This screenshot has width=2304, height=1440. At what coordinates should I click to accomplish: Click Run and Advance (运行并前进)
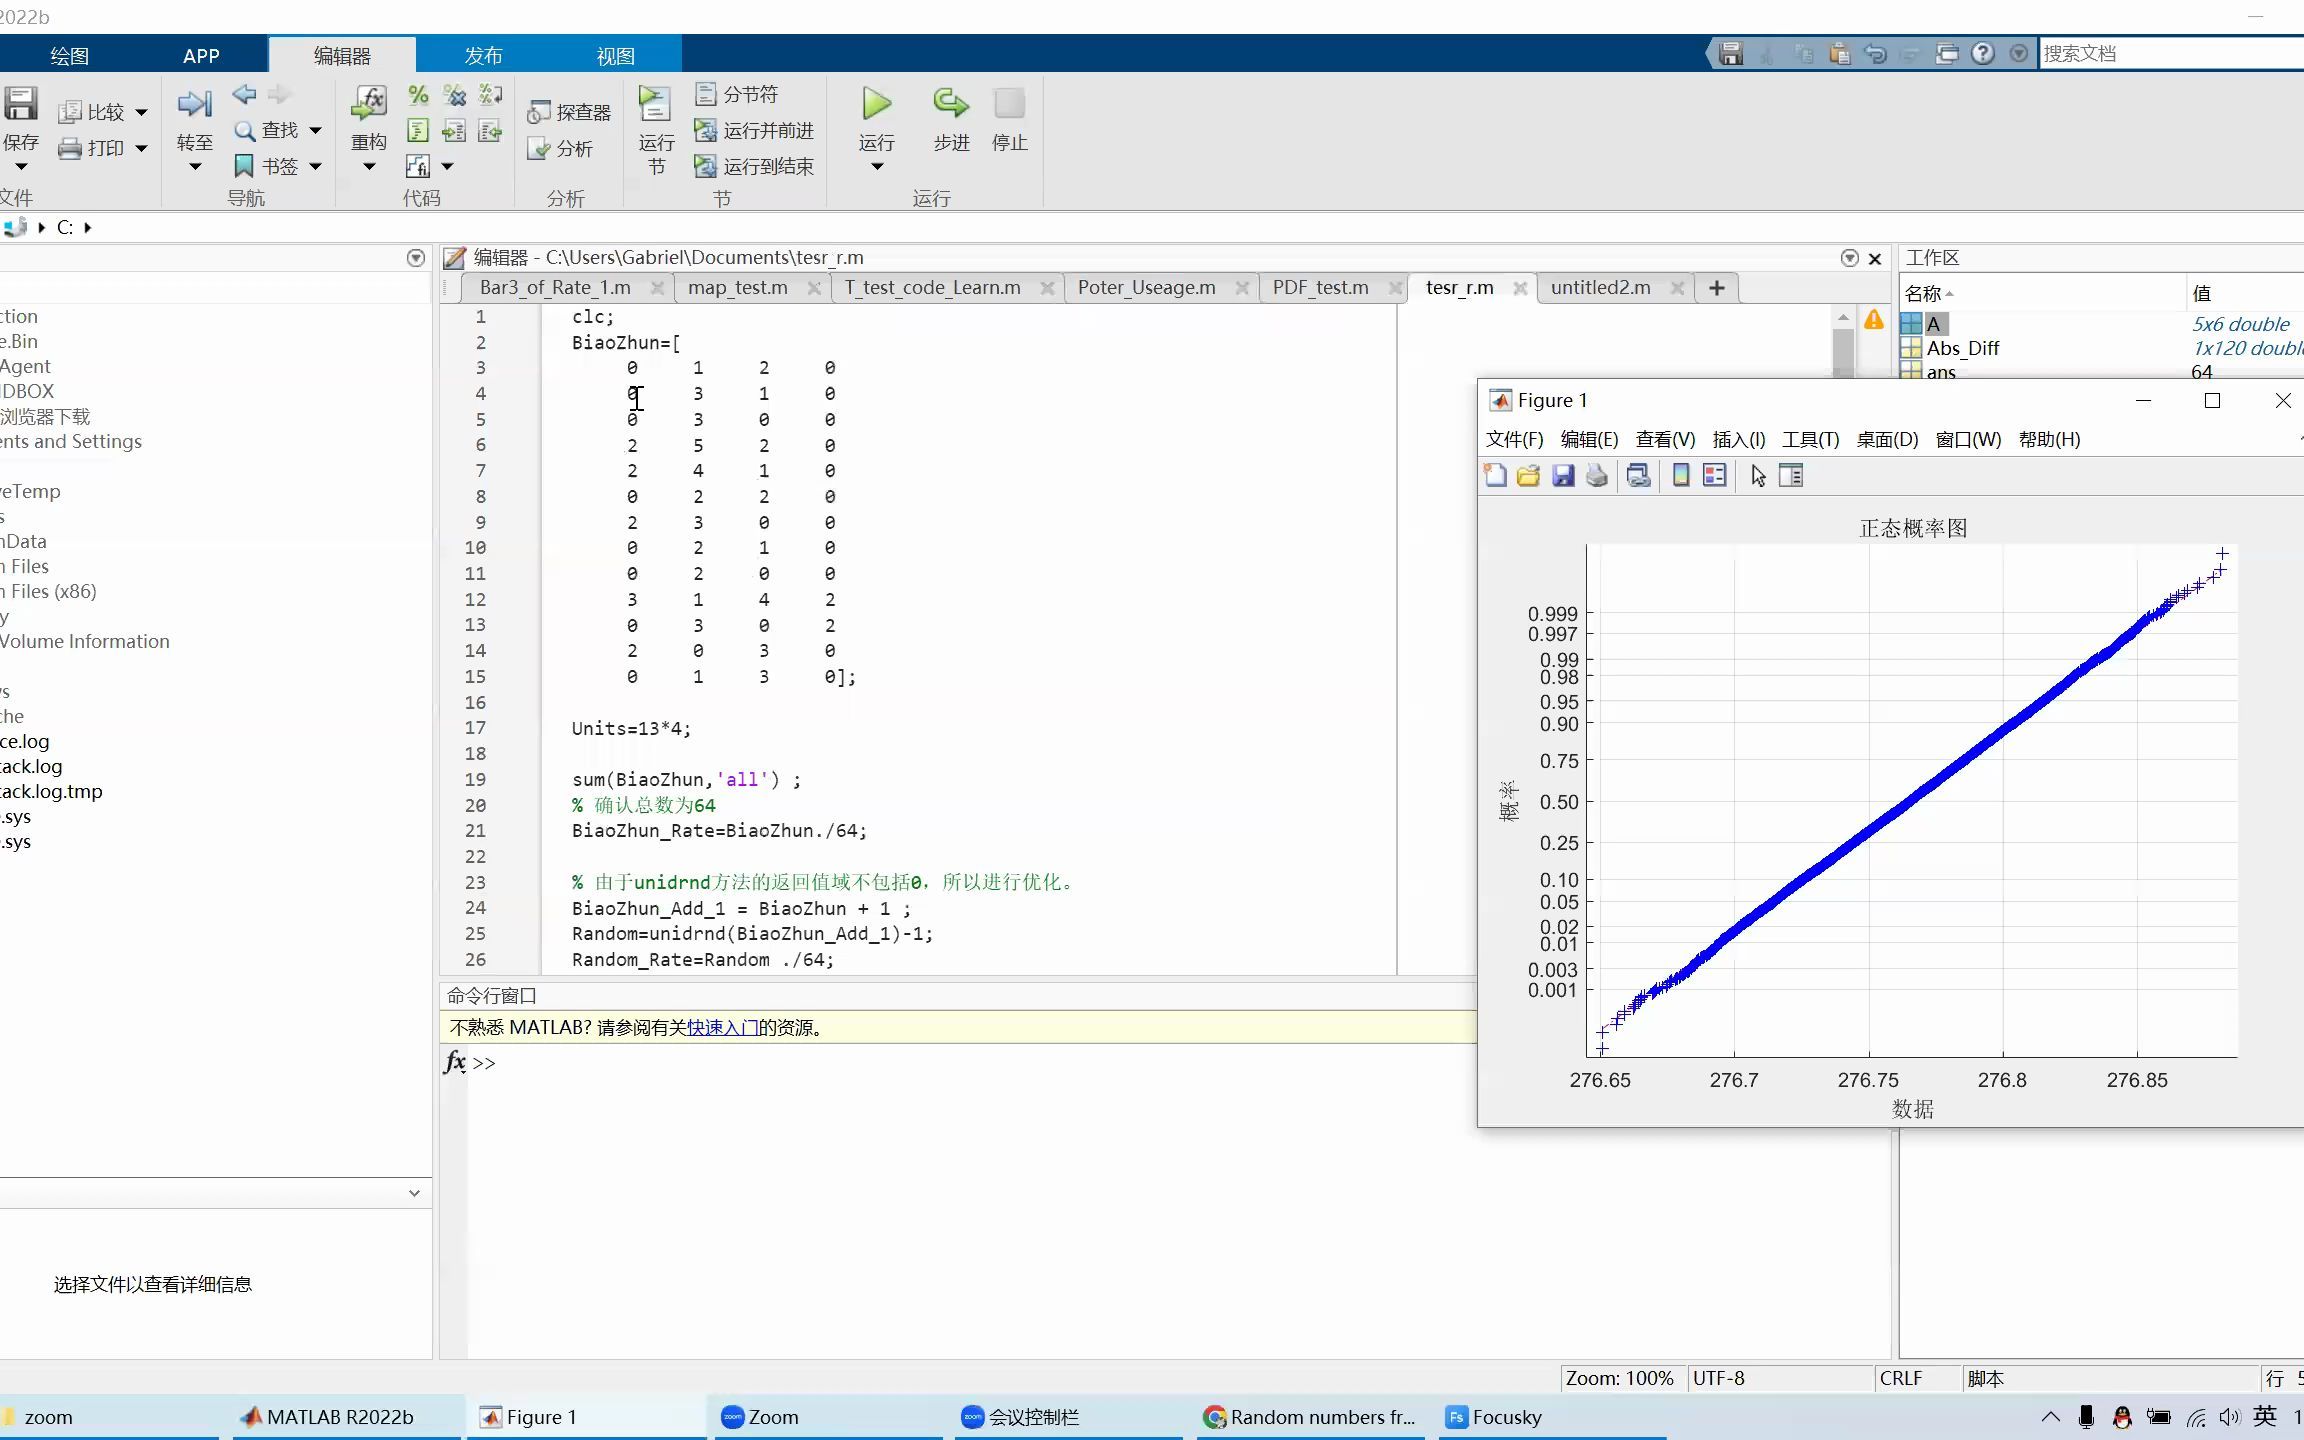(754, 130)
